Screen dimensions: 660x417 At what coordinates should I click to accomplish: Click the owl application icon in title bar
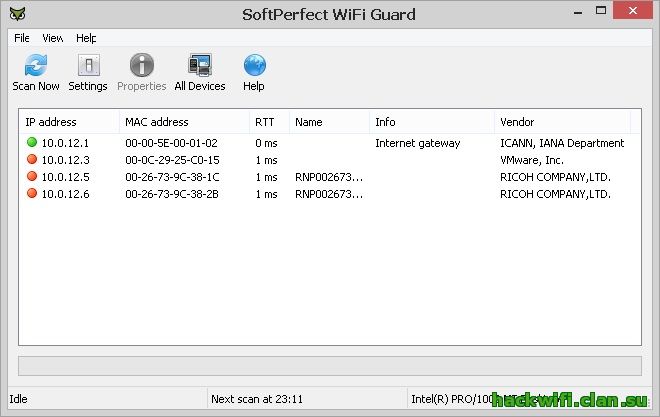pyautogui.click(x=18, y=14)
